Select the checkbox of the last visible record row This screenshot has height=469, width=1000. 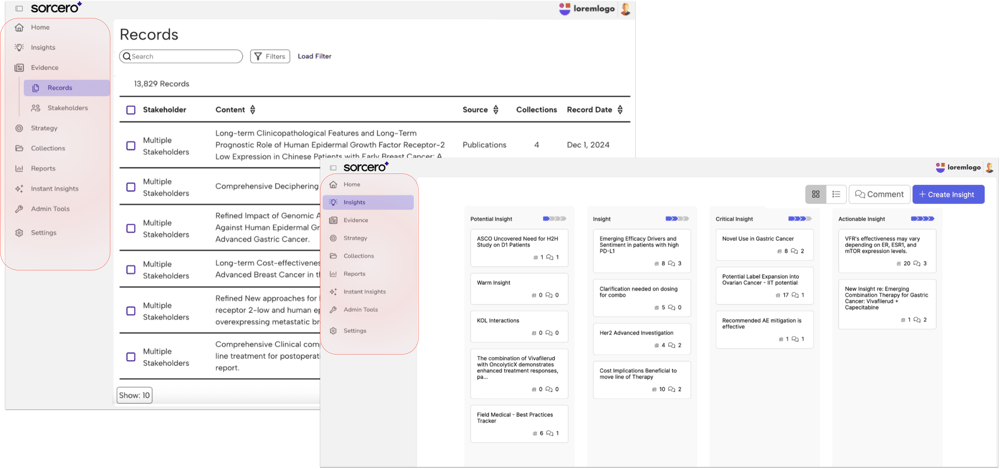click(131, 357)
